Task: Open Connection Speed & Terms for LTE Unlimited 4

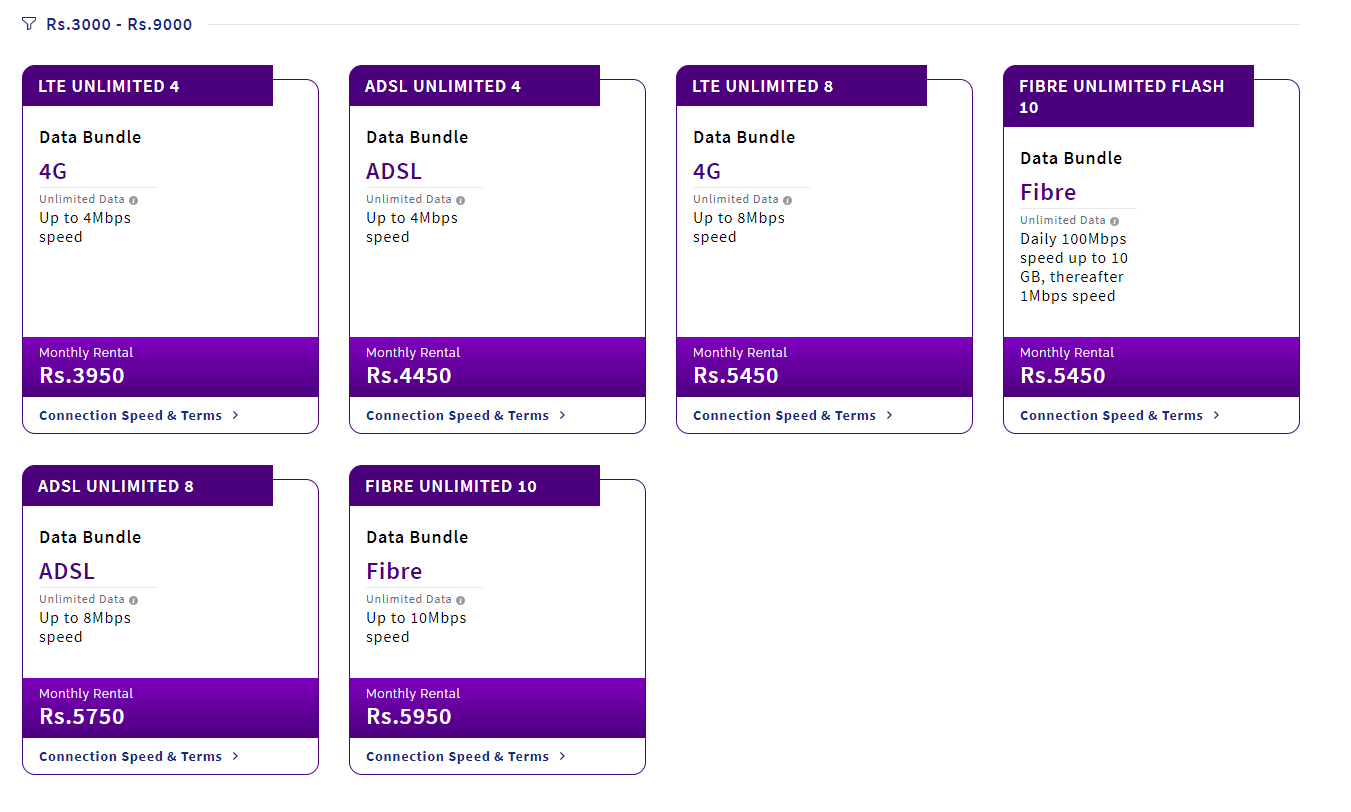Action: [x=139, y=415]
